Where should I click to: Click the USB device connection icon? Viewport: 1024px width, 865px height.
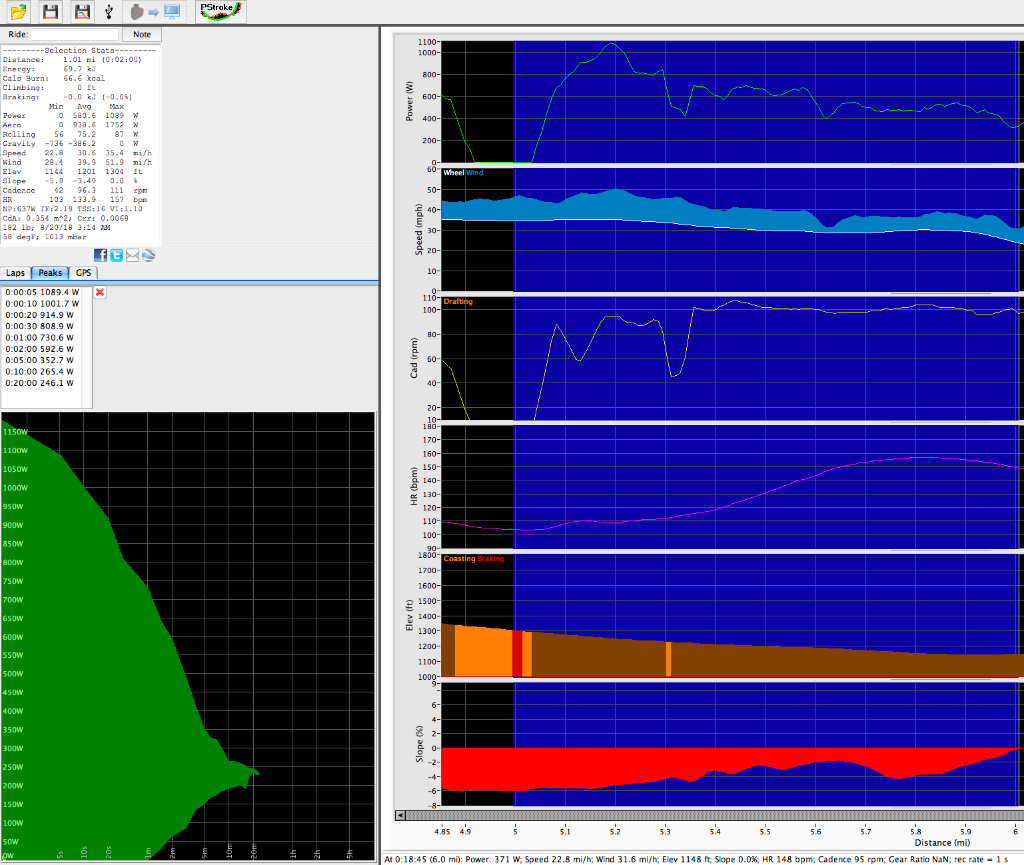[x=108, y=12]
